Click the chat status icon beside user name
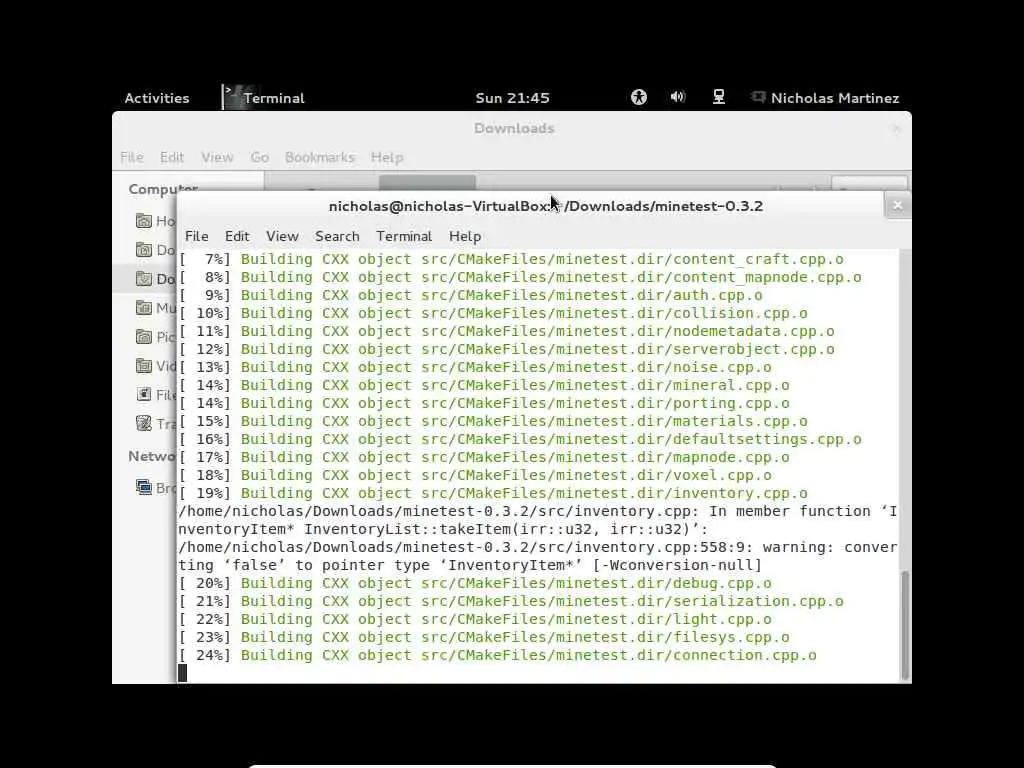The width and height of the screenshot is (1024, 768). pyautogui.click(x=758, y=97)
